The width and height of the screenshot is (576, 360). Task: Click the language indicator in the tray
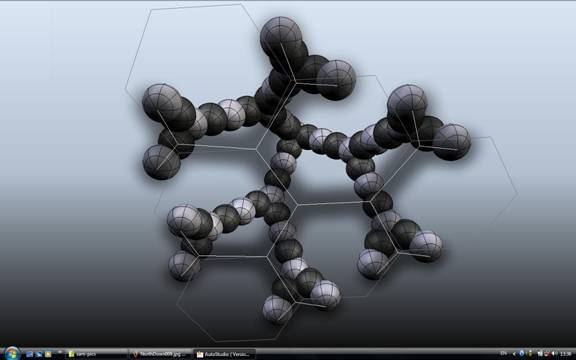tap(503, 354)
